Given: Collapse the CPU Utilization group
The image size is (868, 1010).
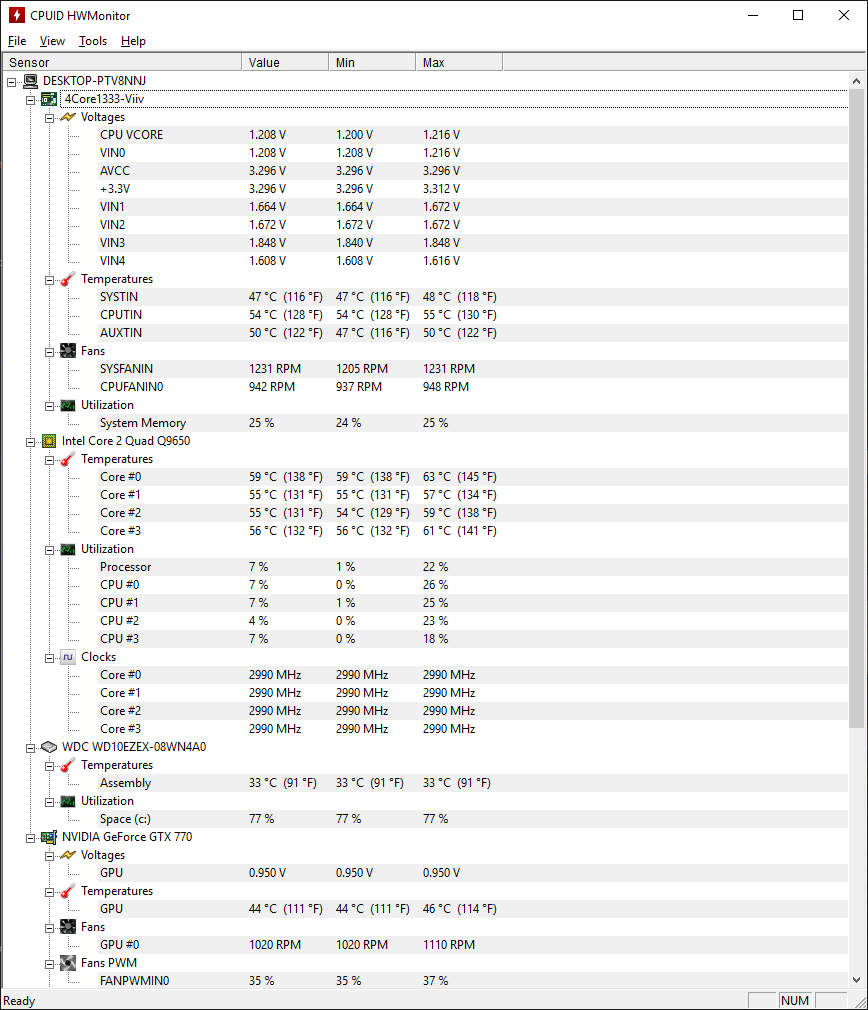Looking at the screenshot, I should coord(49,550).
